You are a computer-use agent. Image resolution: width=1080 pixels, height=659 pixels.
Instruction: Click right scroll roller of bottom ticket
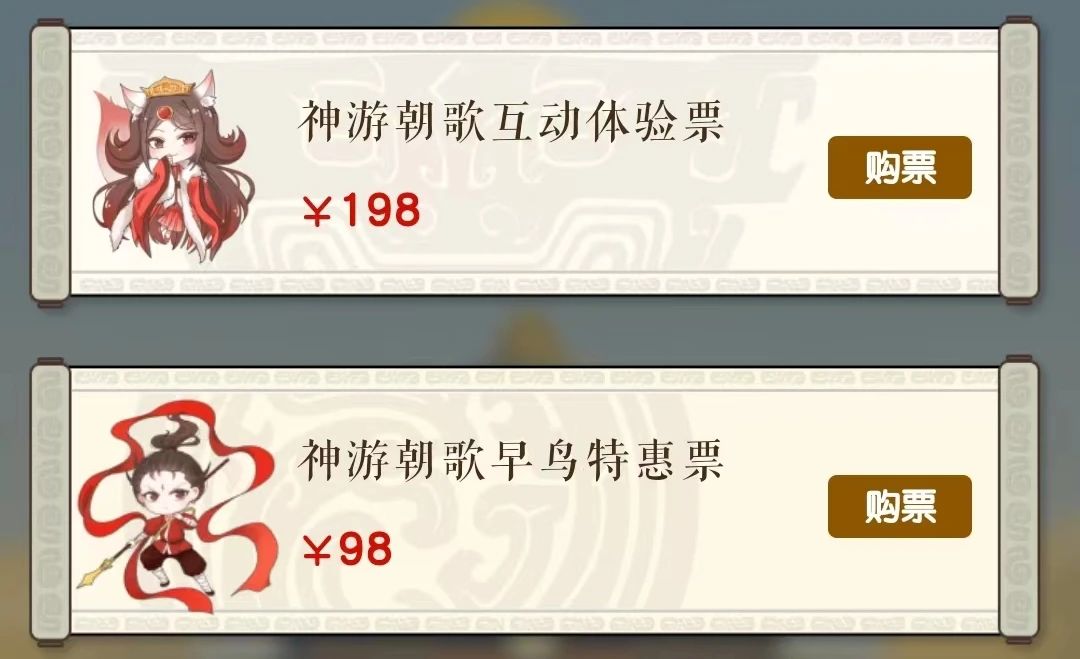(1019, 501)
